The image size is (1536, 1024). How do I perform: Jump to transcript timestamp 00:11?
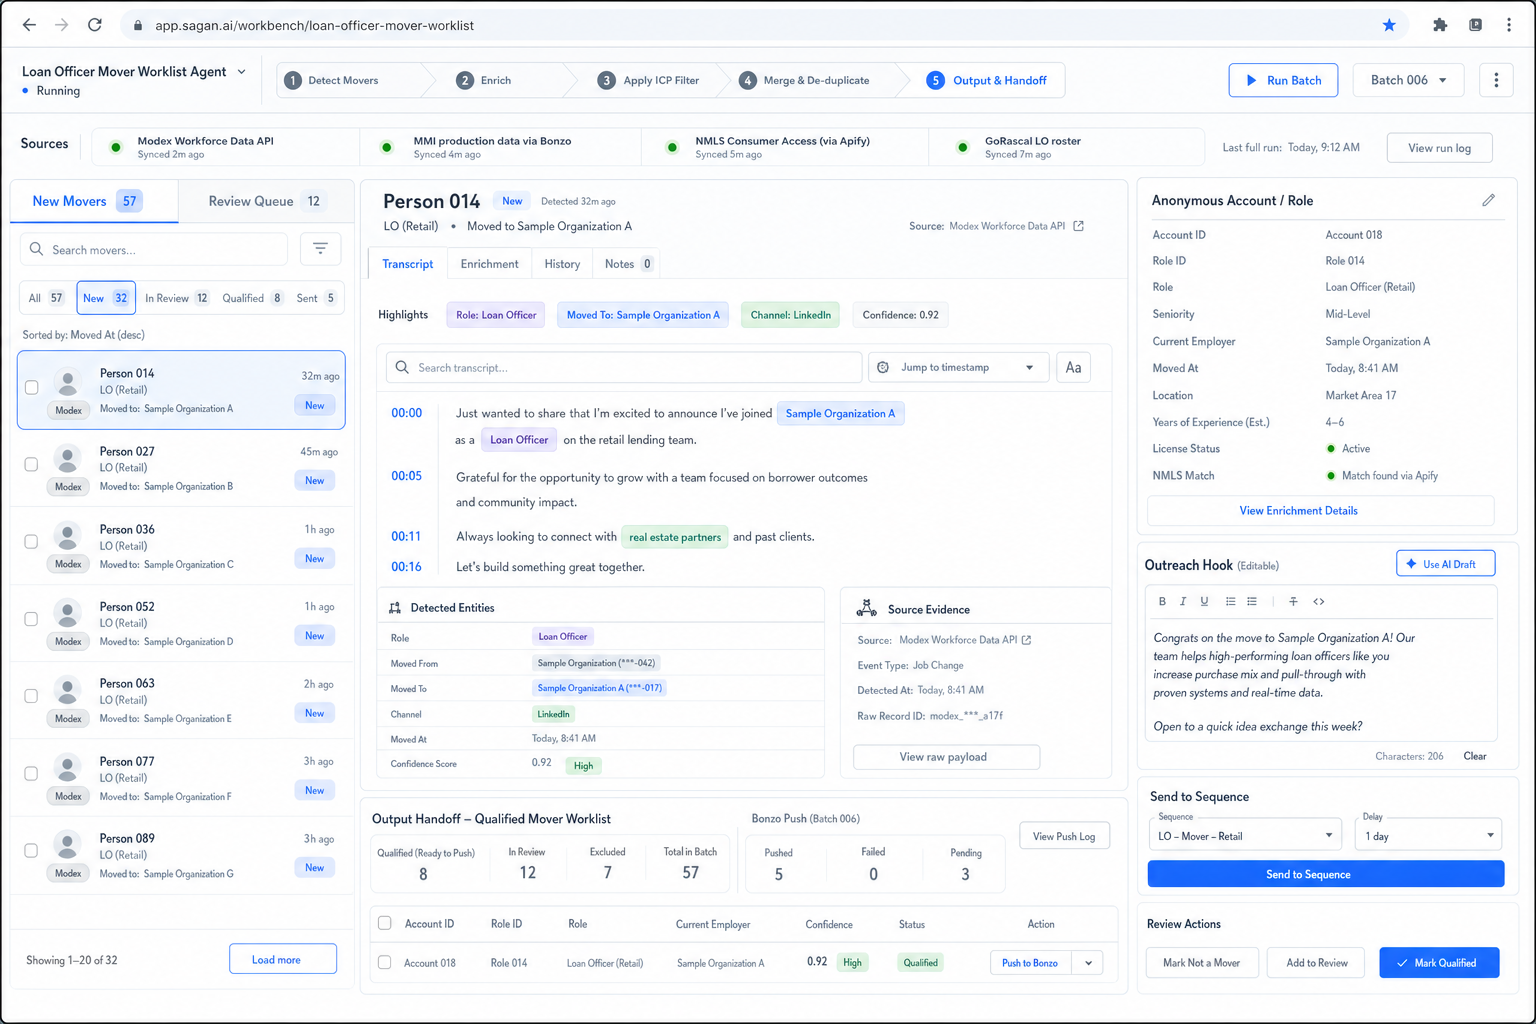coord(406,536)
